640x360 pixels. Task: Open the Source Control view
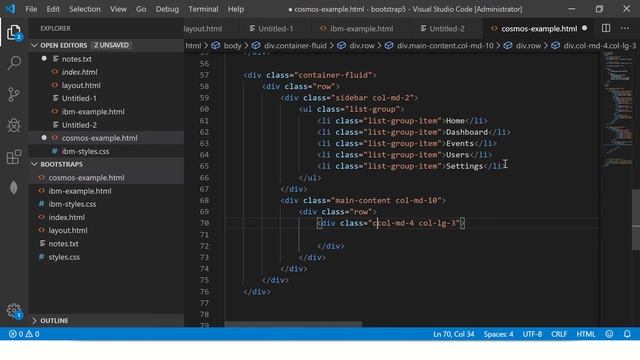pyautogui.click(x=14, y=94)
